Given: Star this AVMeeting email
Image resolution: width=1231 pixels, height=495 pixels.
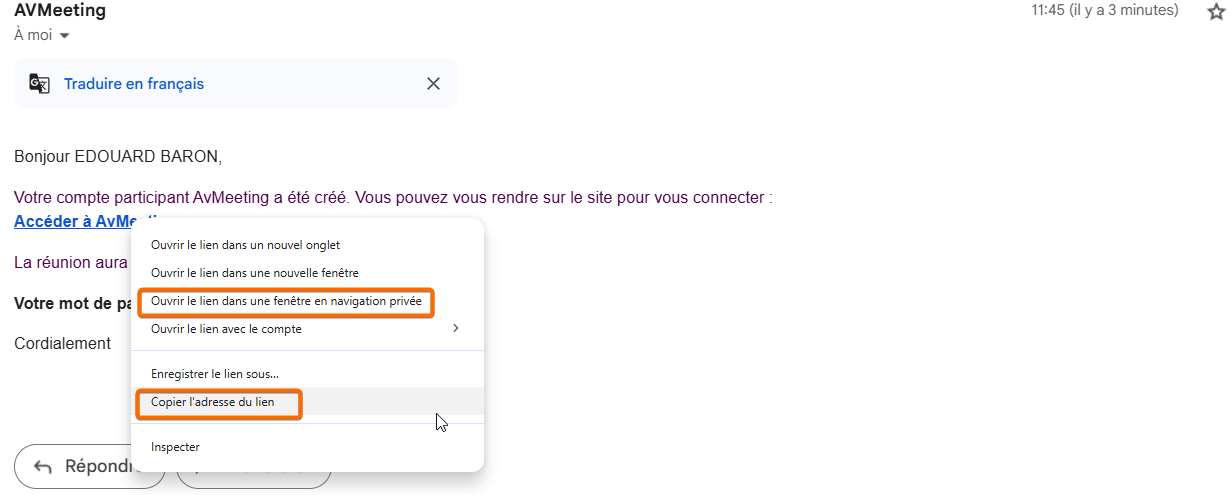Looking at the screenshot, I should 1216,12.
